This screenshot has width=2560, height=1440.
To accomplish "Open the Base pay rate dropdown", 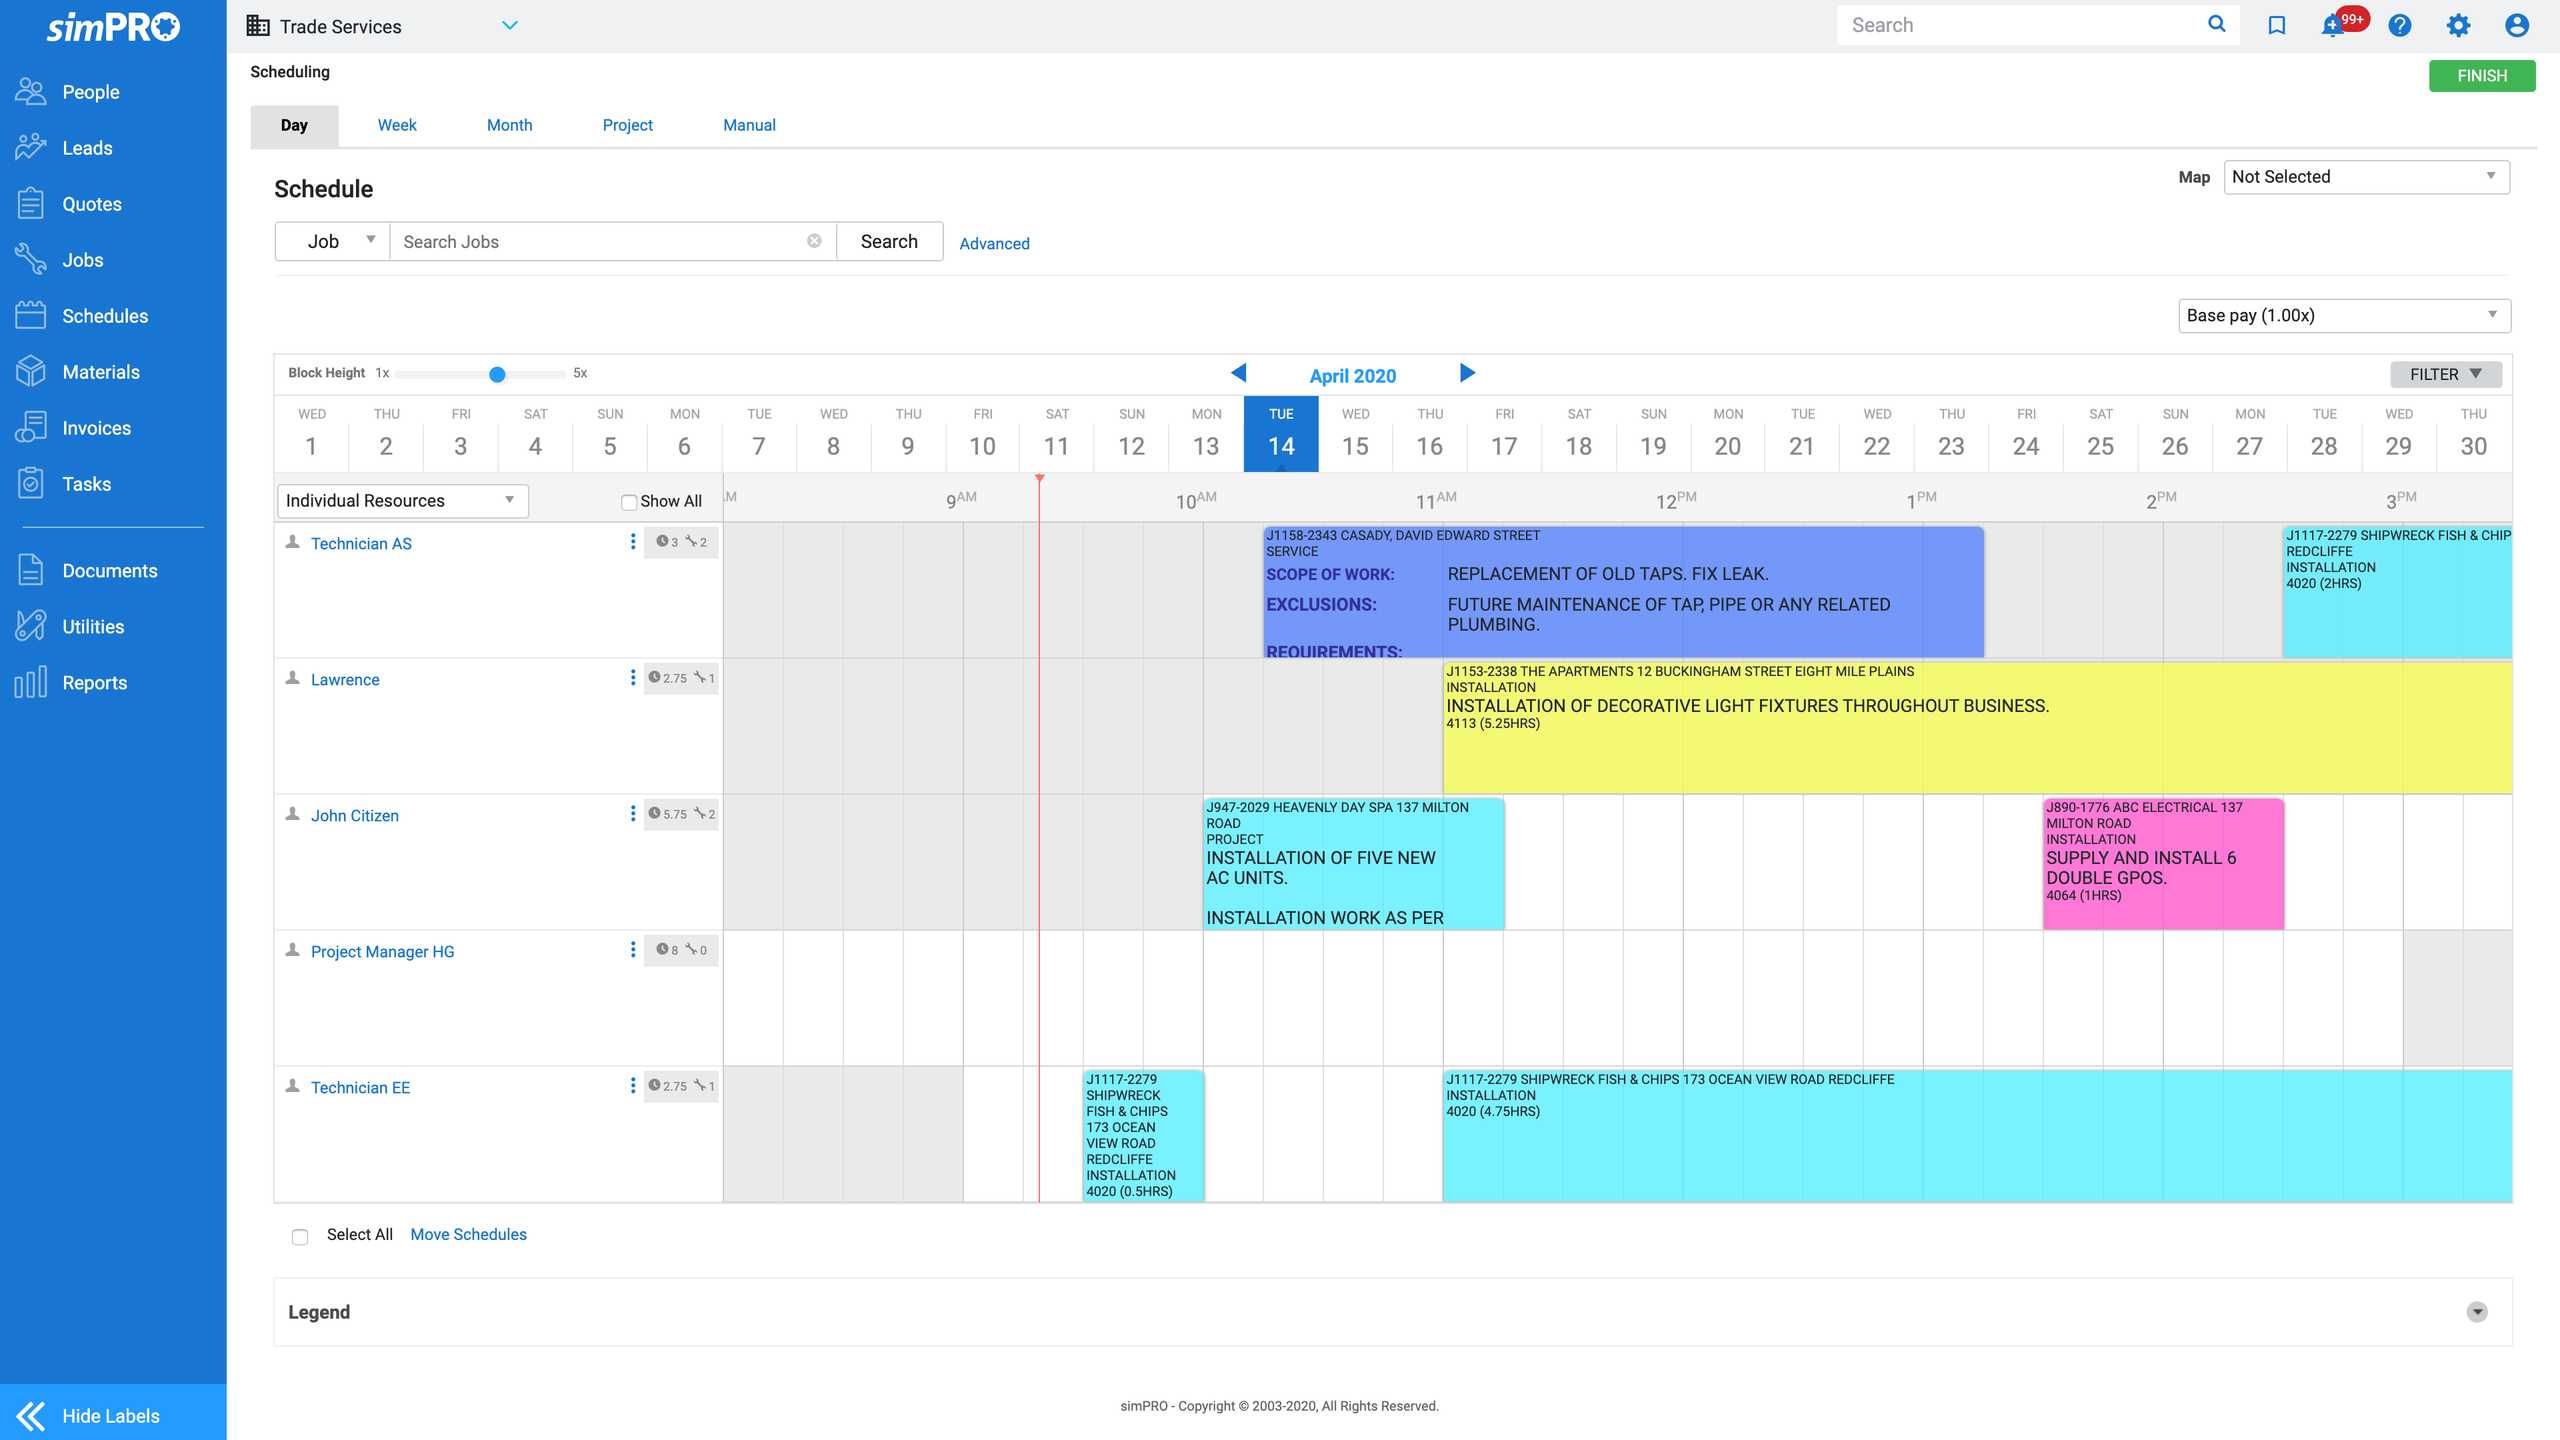I will 2343,315.
